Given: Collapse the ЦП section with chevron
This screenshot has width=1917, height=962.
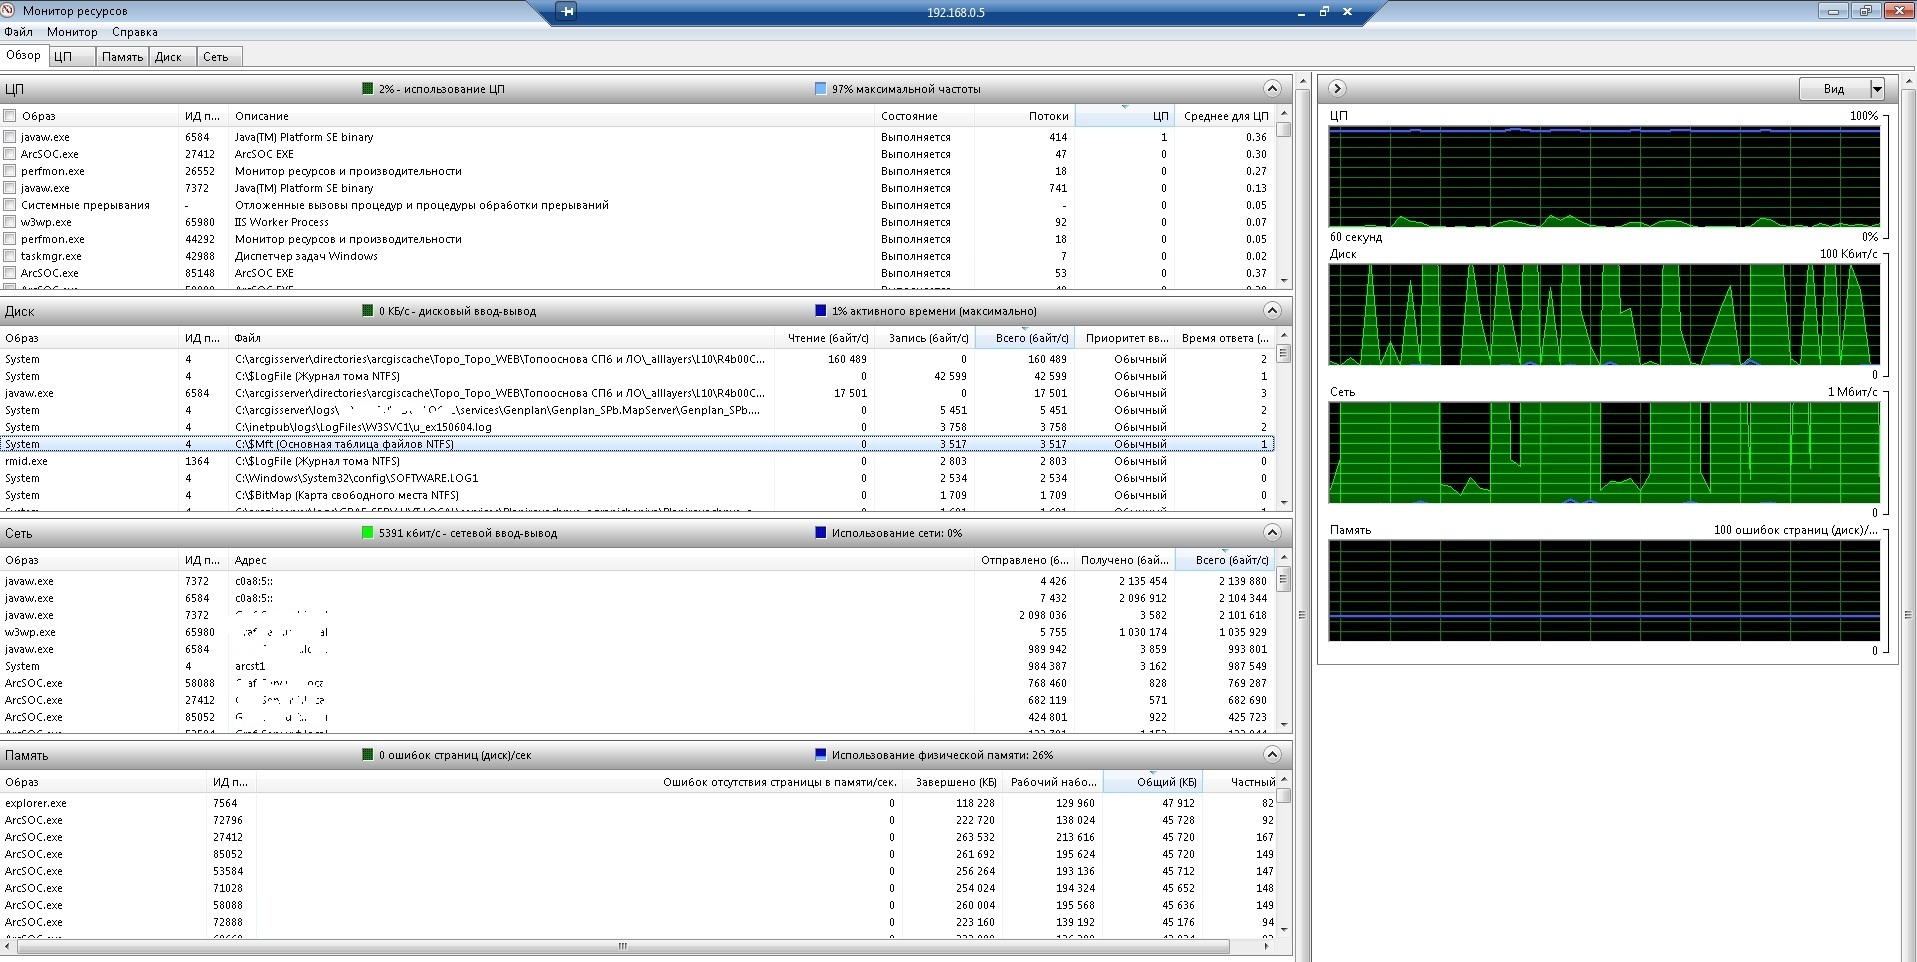Looking at the screenshot, I should coord(1272,89).
